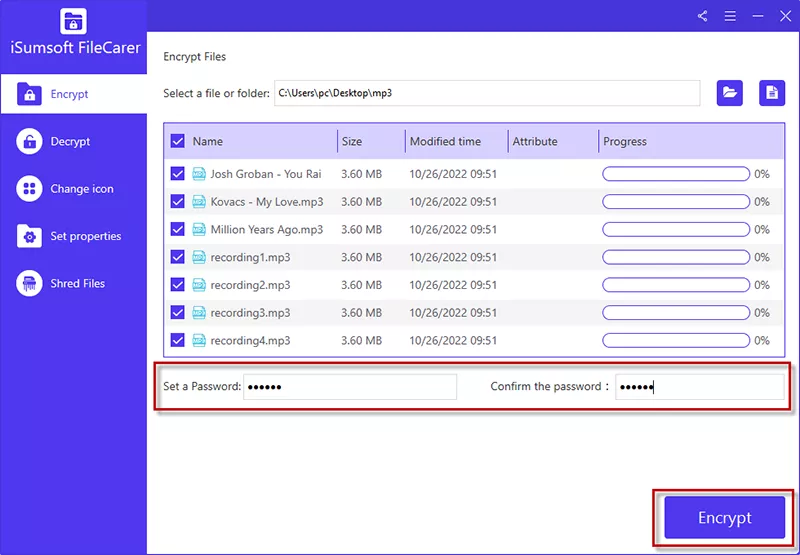Uncheck the recording4.mp3 checkbox
Viewport: 800px width, 555px height.
pyautogui.click(x=178, y=341)
